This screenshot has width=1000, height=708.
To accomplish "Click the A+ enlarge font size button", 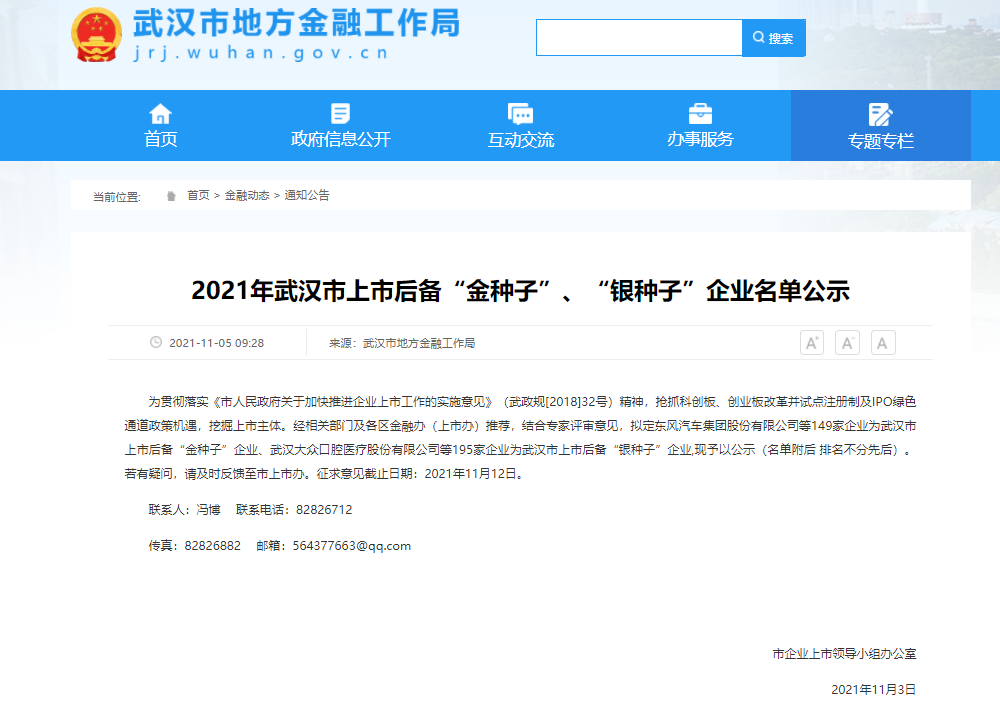I will click(811, 342).
